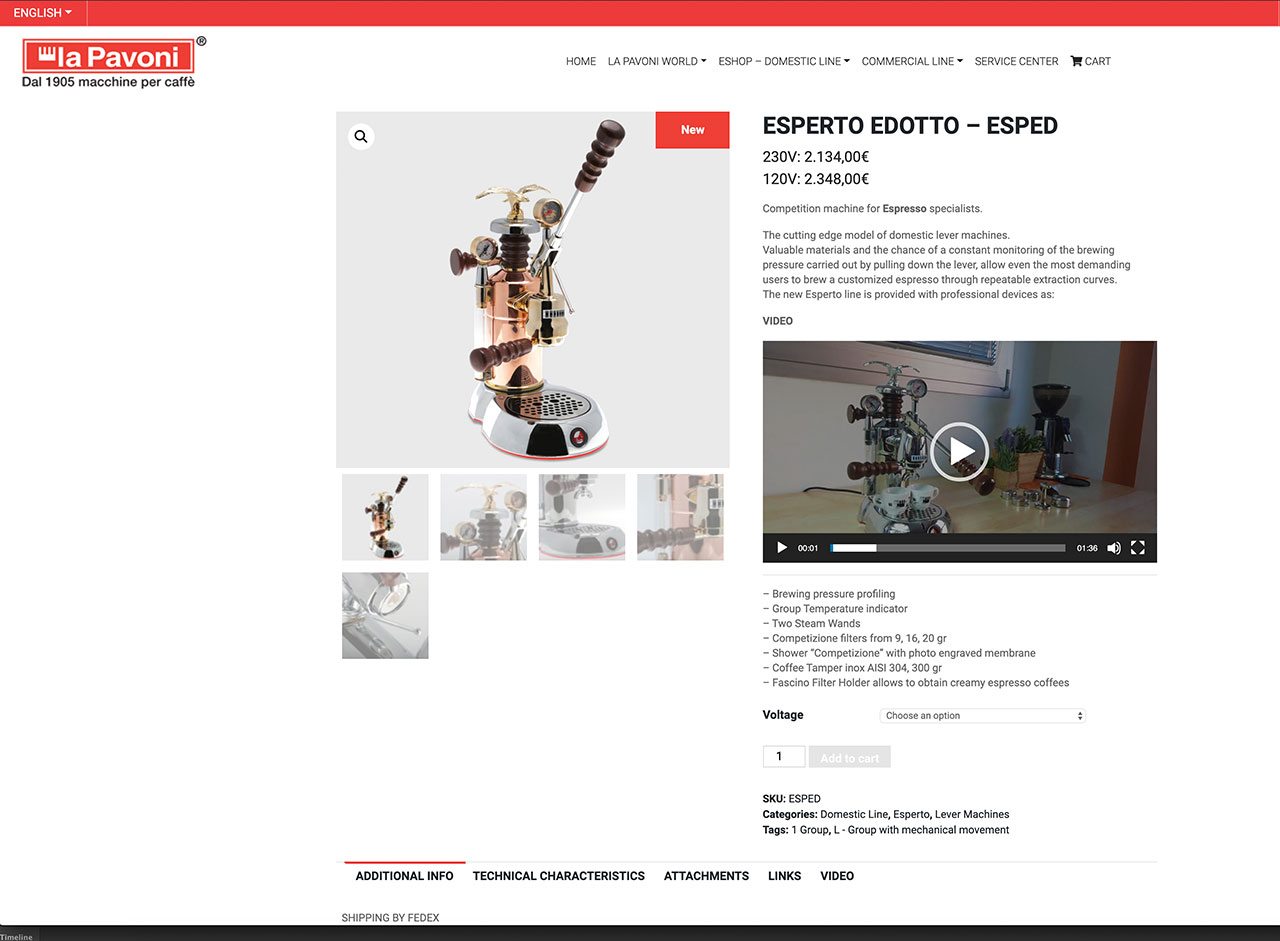
Task: Open the Voltage 'Choose an option' dropdown
Action: (x=983, y=716)
